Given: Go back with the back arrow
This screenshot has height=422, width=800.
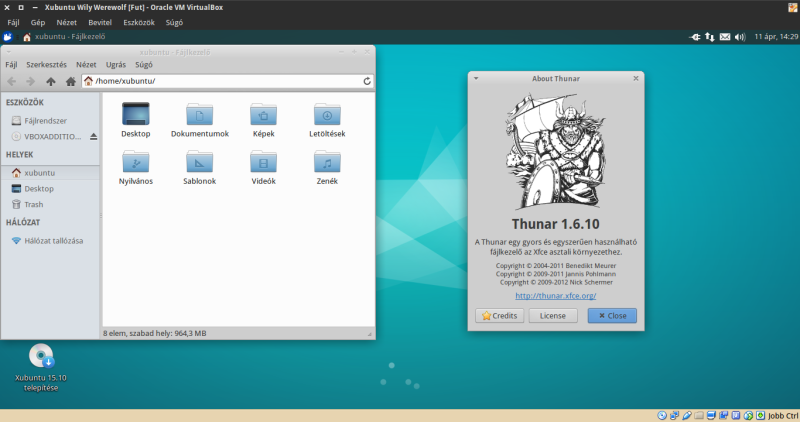Looking at the screenshot, I should 12,81.
